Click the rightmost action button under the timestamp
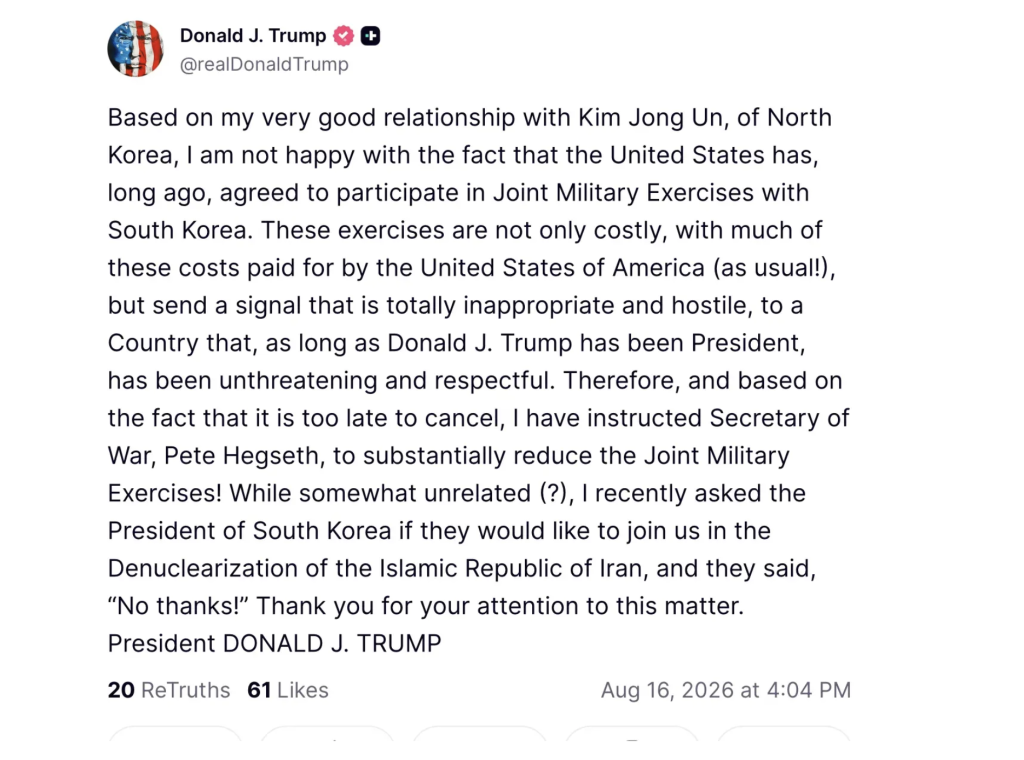Viewport: 1024px width, 760px height. [784, 735]
